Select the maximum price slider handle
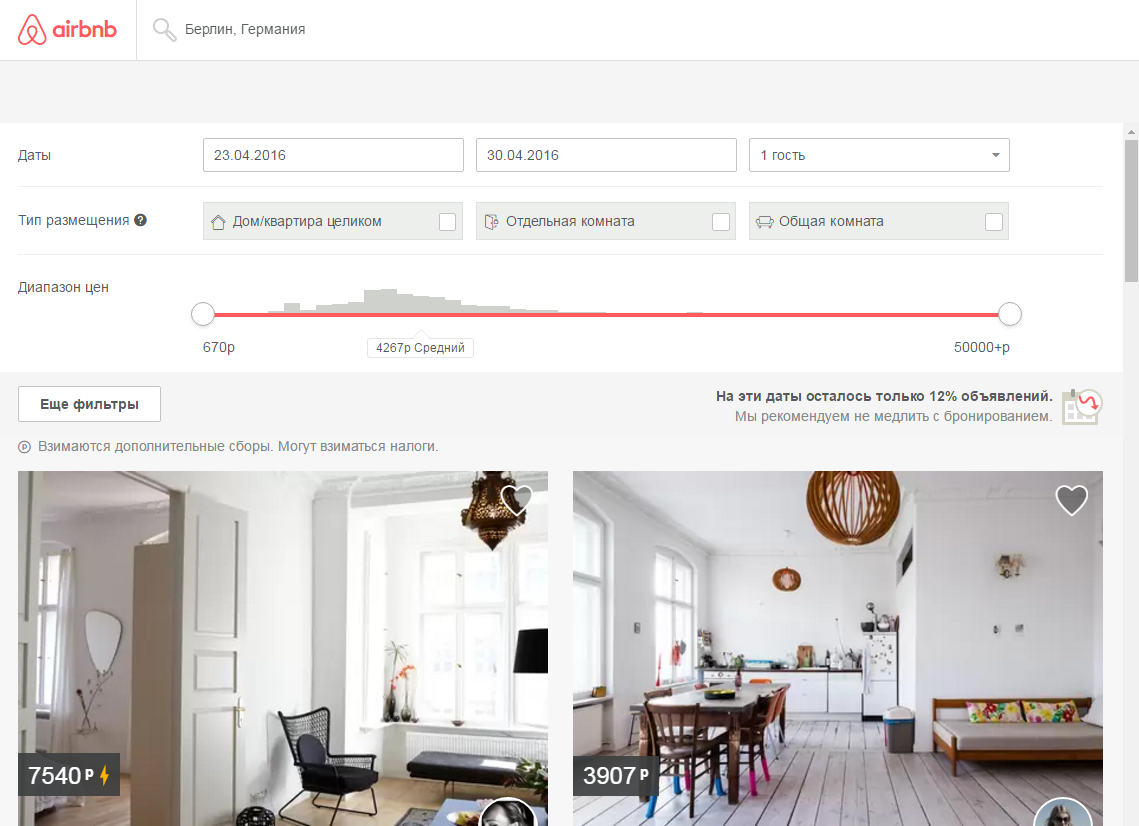1139x826 pixels. 1009,315
